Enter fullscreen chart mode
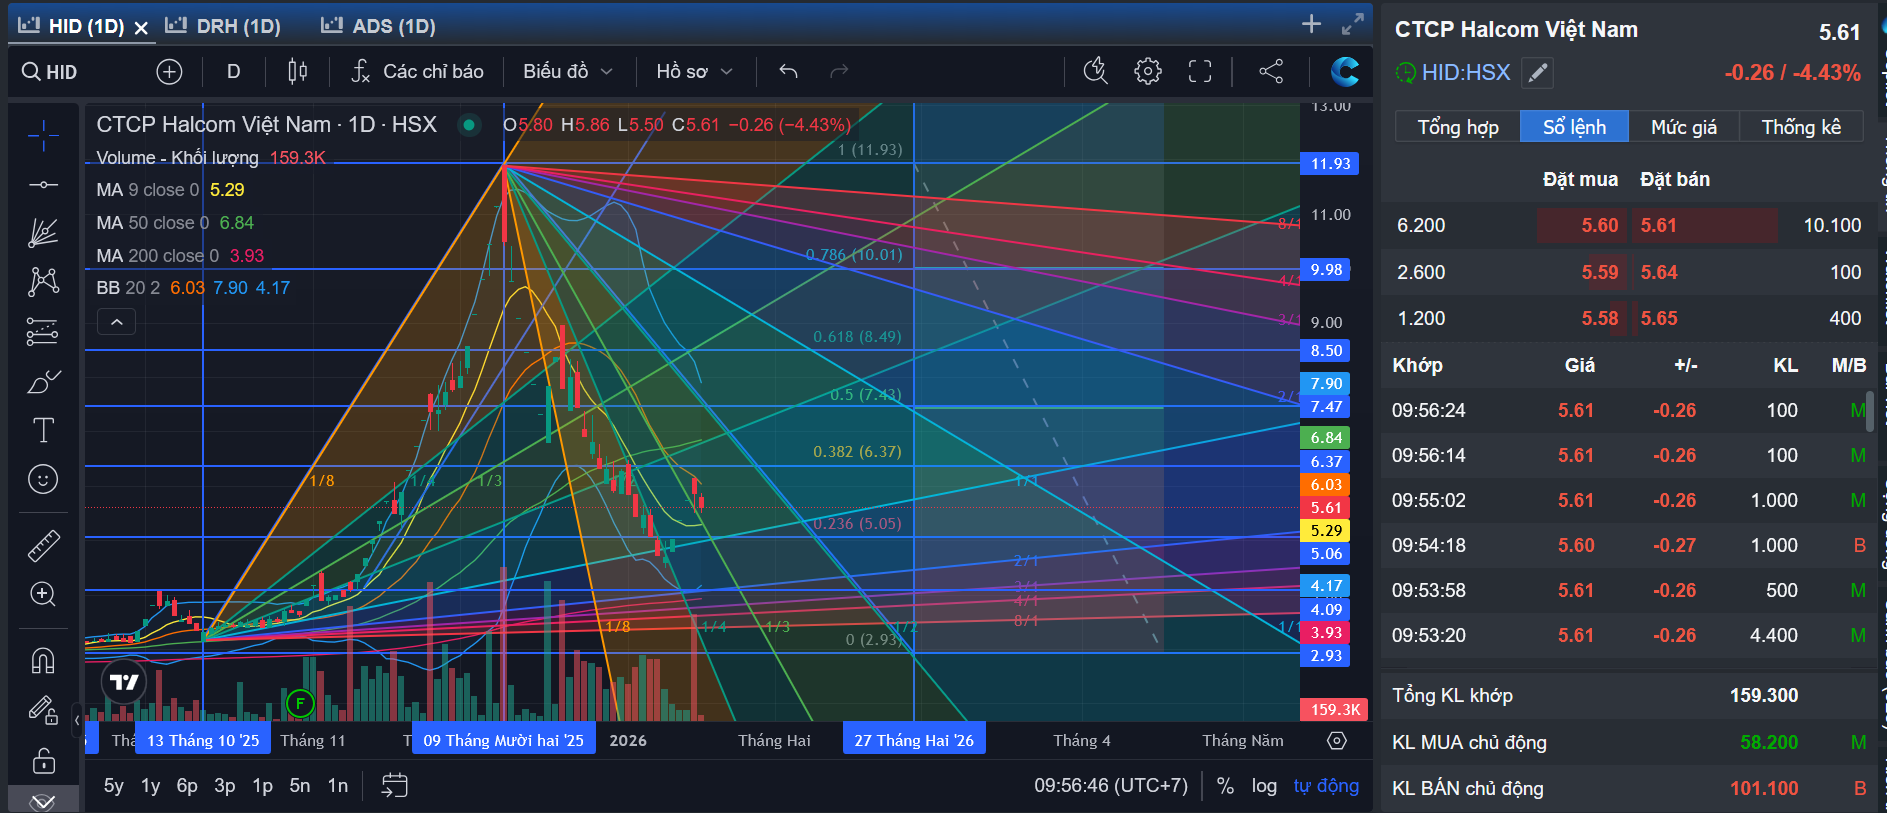The height and width of the screenshot is (813, 1887). [x=1200, y=71]
